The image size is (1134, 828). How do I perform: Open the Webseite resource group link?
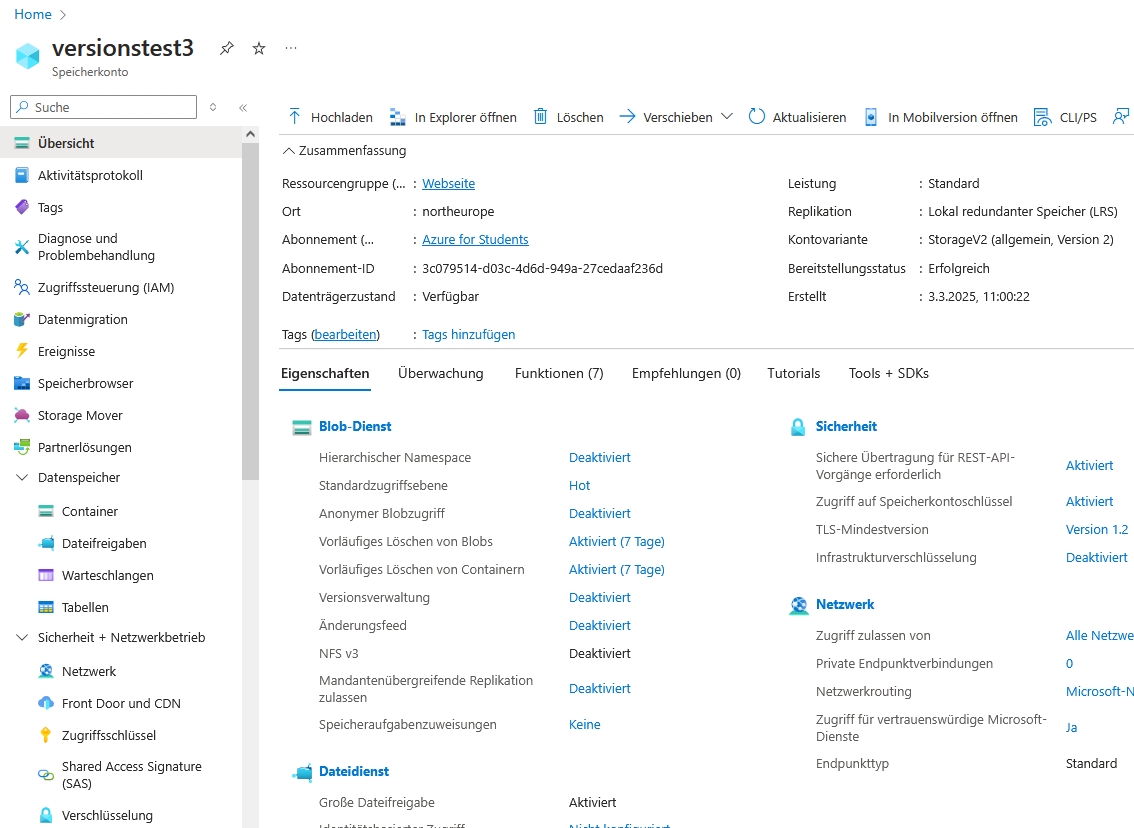click(448, 184)
